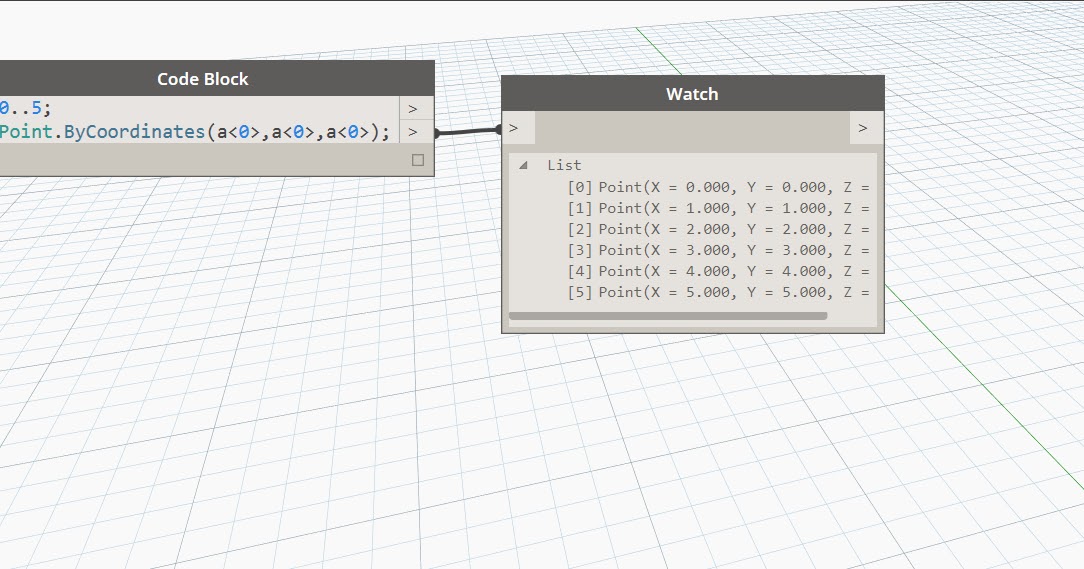Toggle the Code Block preview square
1084x569 pixels.
click(418, 160)
